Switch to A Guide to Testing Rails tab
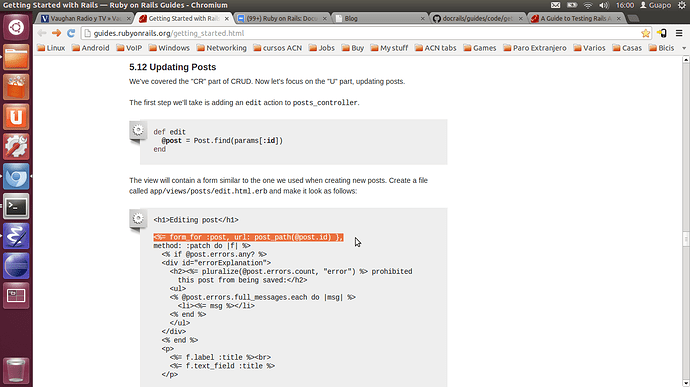 coord(576,18)
